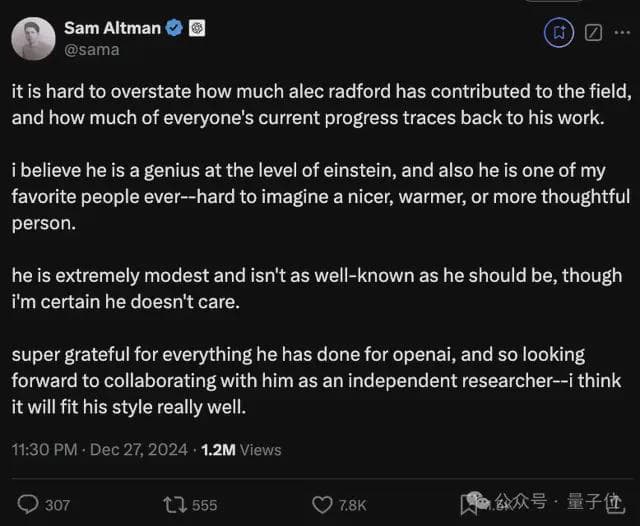This screenshot has height=526, width=640.
Task: Click the repost arrows icon
Action: [175, 504]
